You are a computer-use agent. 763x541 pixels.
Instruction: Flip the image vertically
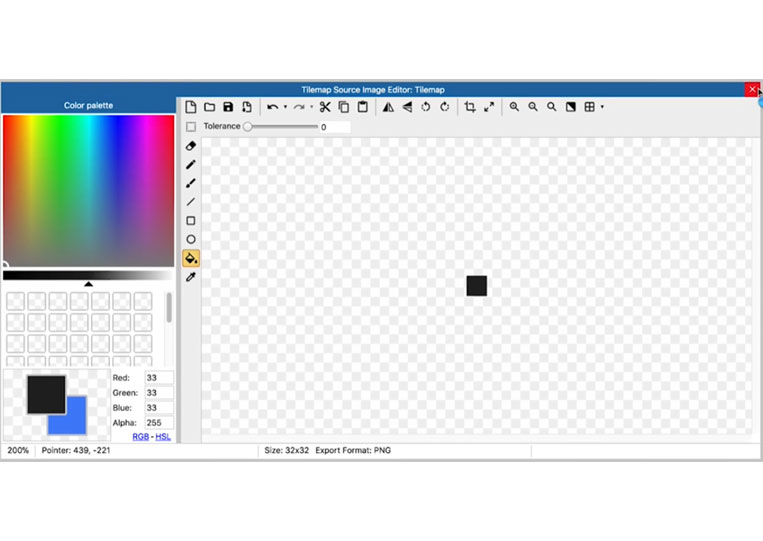coord(407,107)
